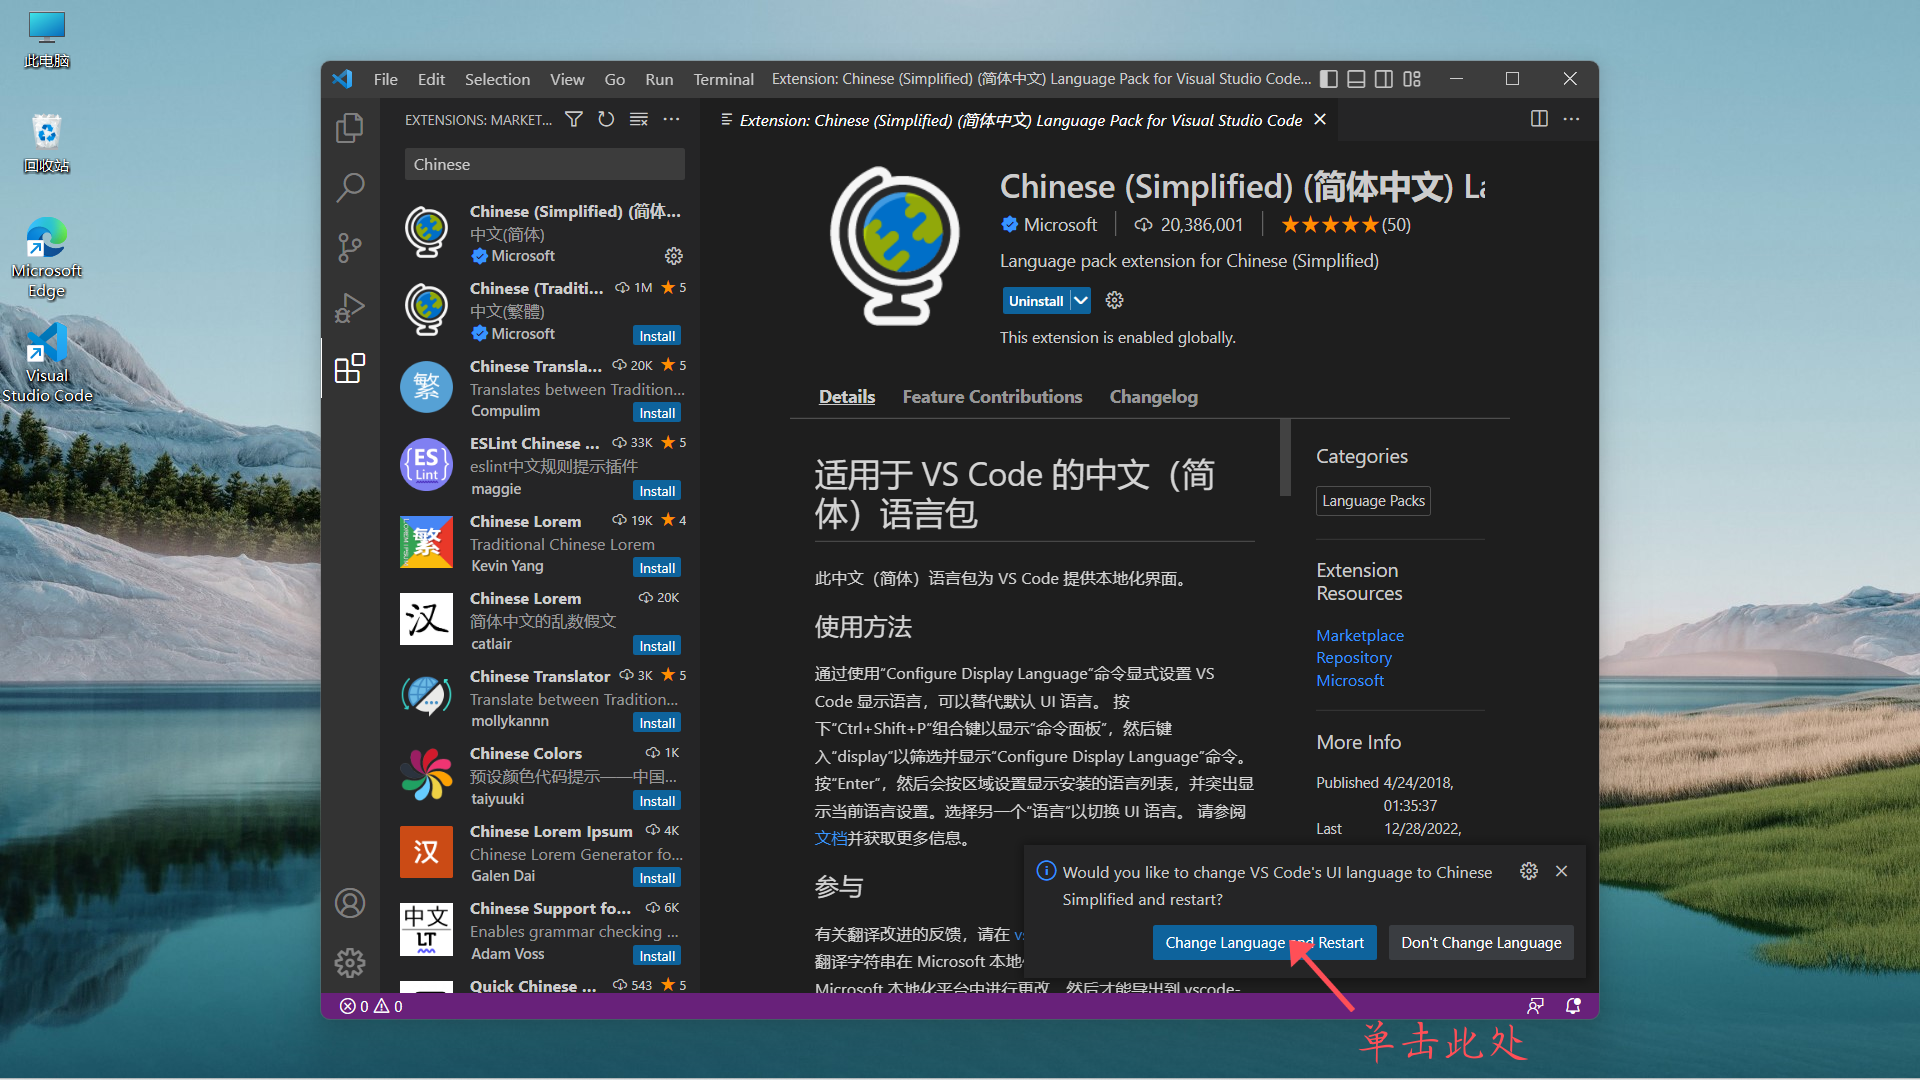
Task: Open the Terminal menu
Action: point(723,79)
